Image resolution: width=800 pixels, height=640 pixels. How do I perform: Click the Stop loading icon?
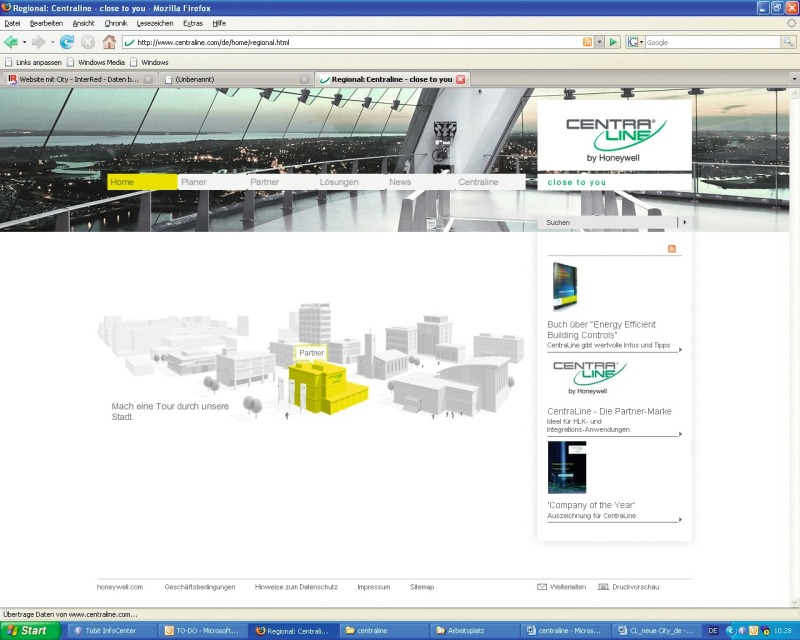pyautogui.click(x=88, y=42)
